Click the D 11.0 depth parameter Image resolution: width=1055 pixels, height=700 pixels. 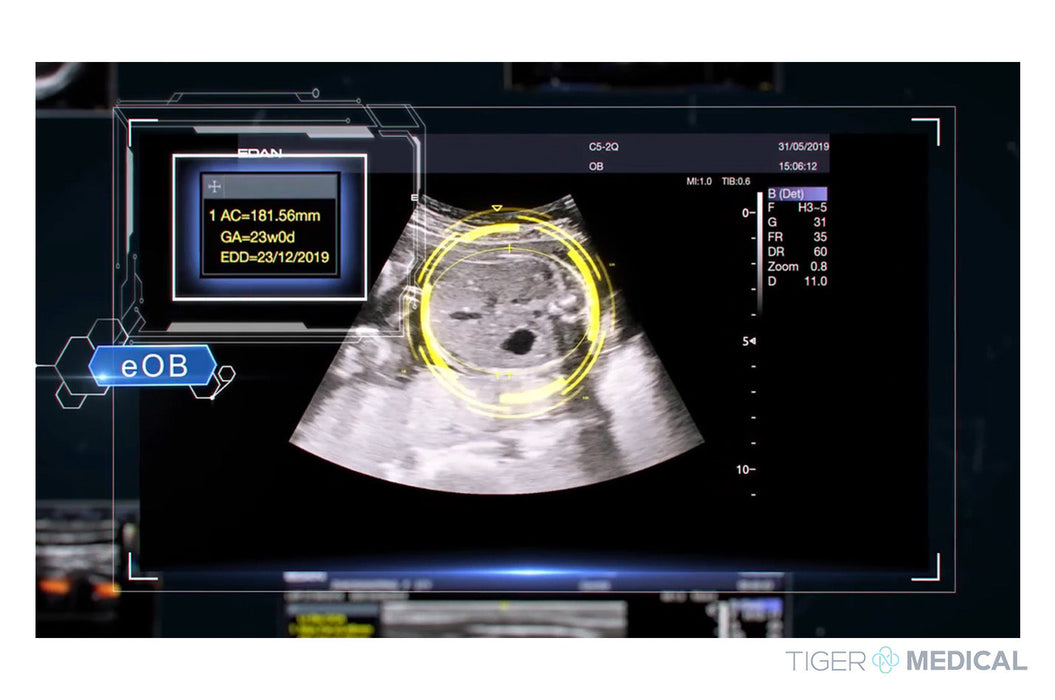[797, 282]
